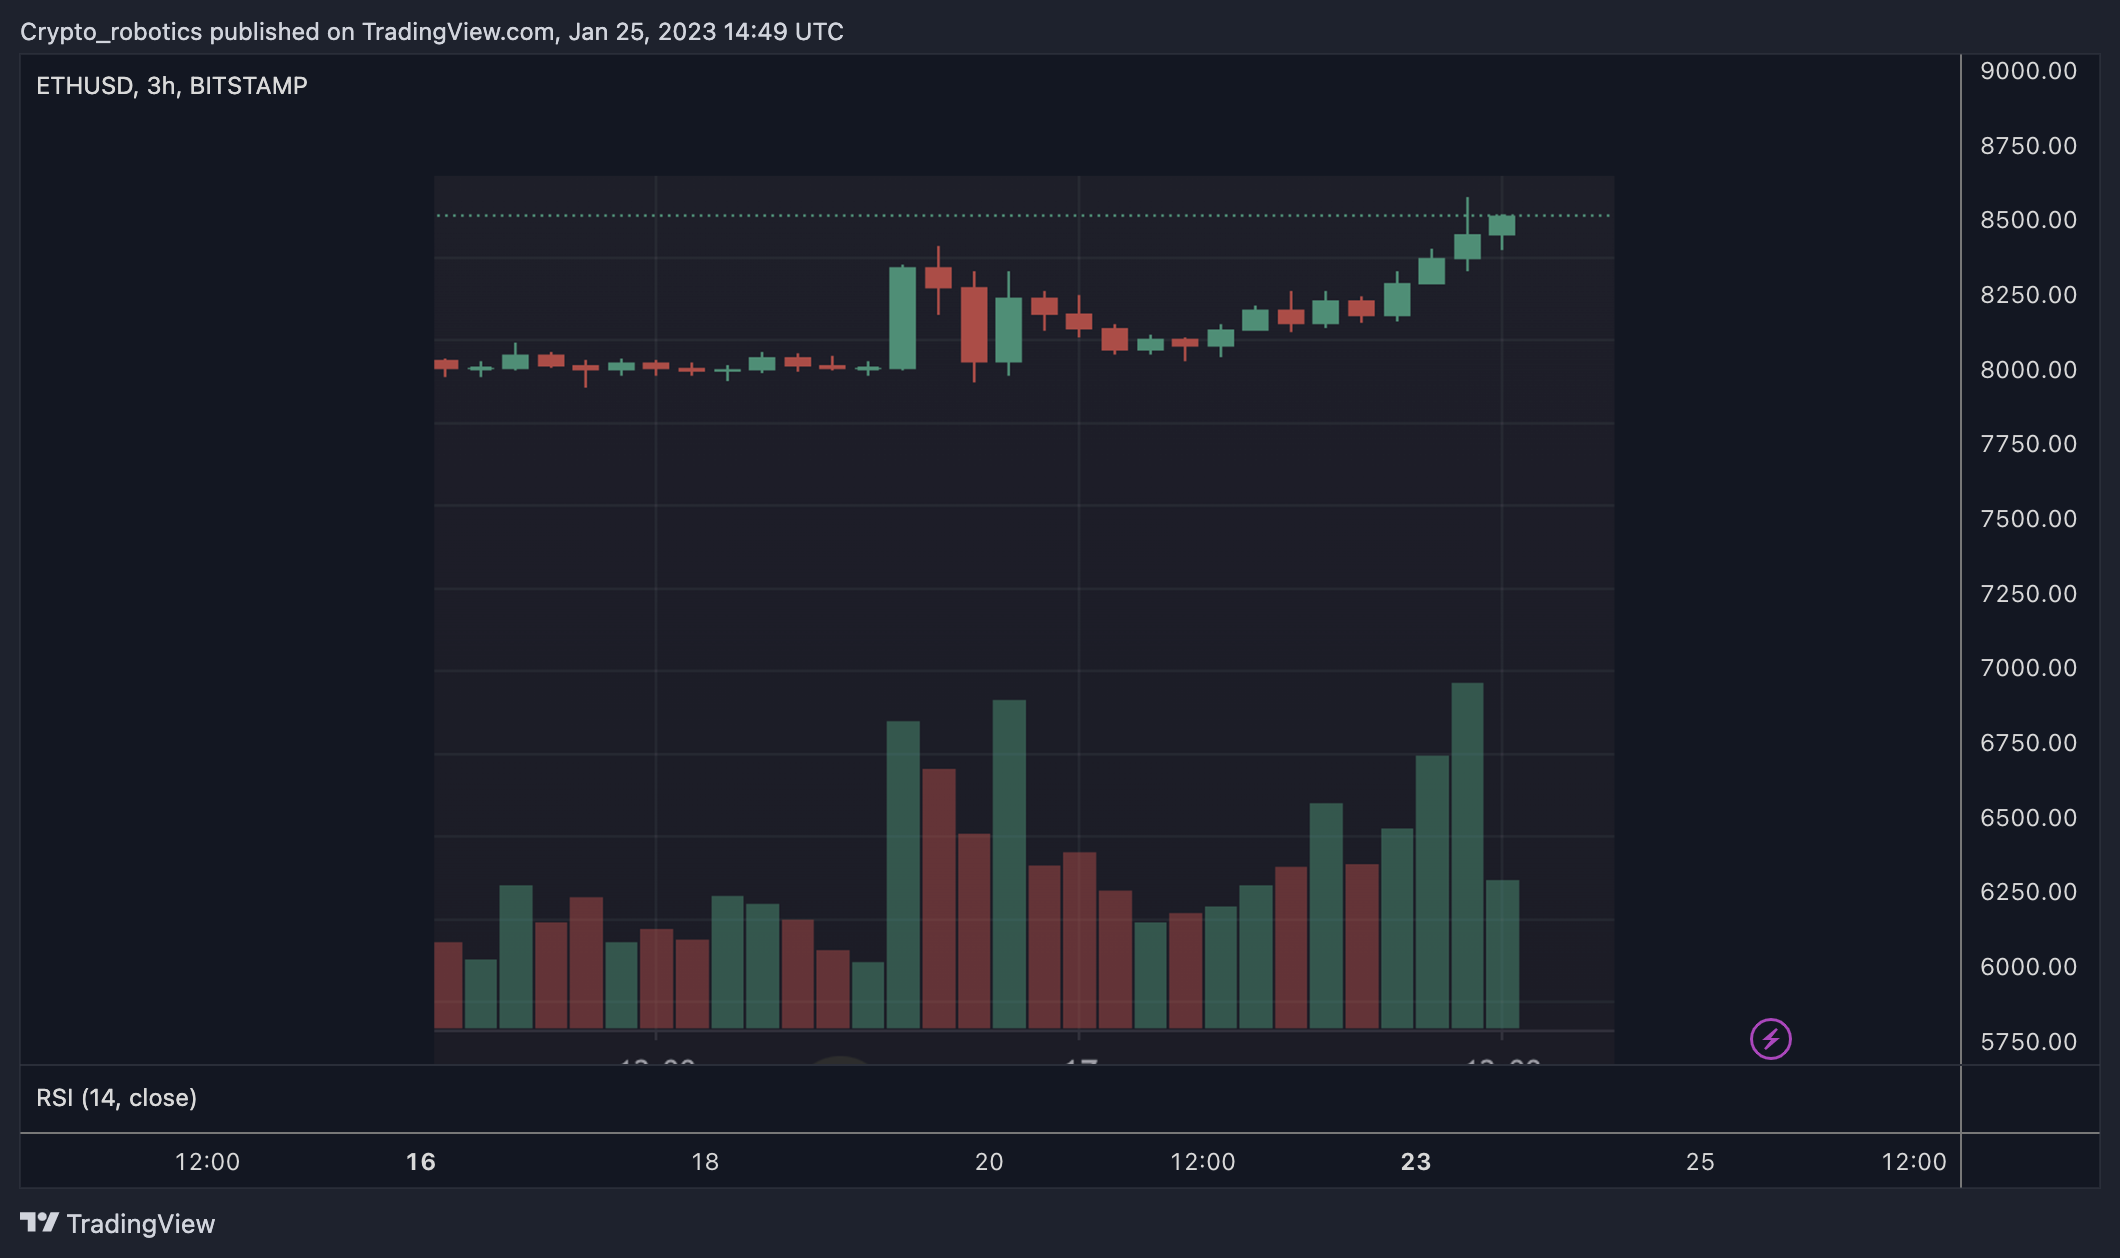2120x1258 pixels.
Task: Click the TradingView logo at bottom left
Action: [x=117, y=1224]
